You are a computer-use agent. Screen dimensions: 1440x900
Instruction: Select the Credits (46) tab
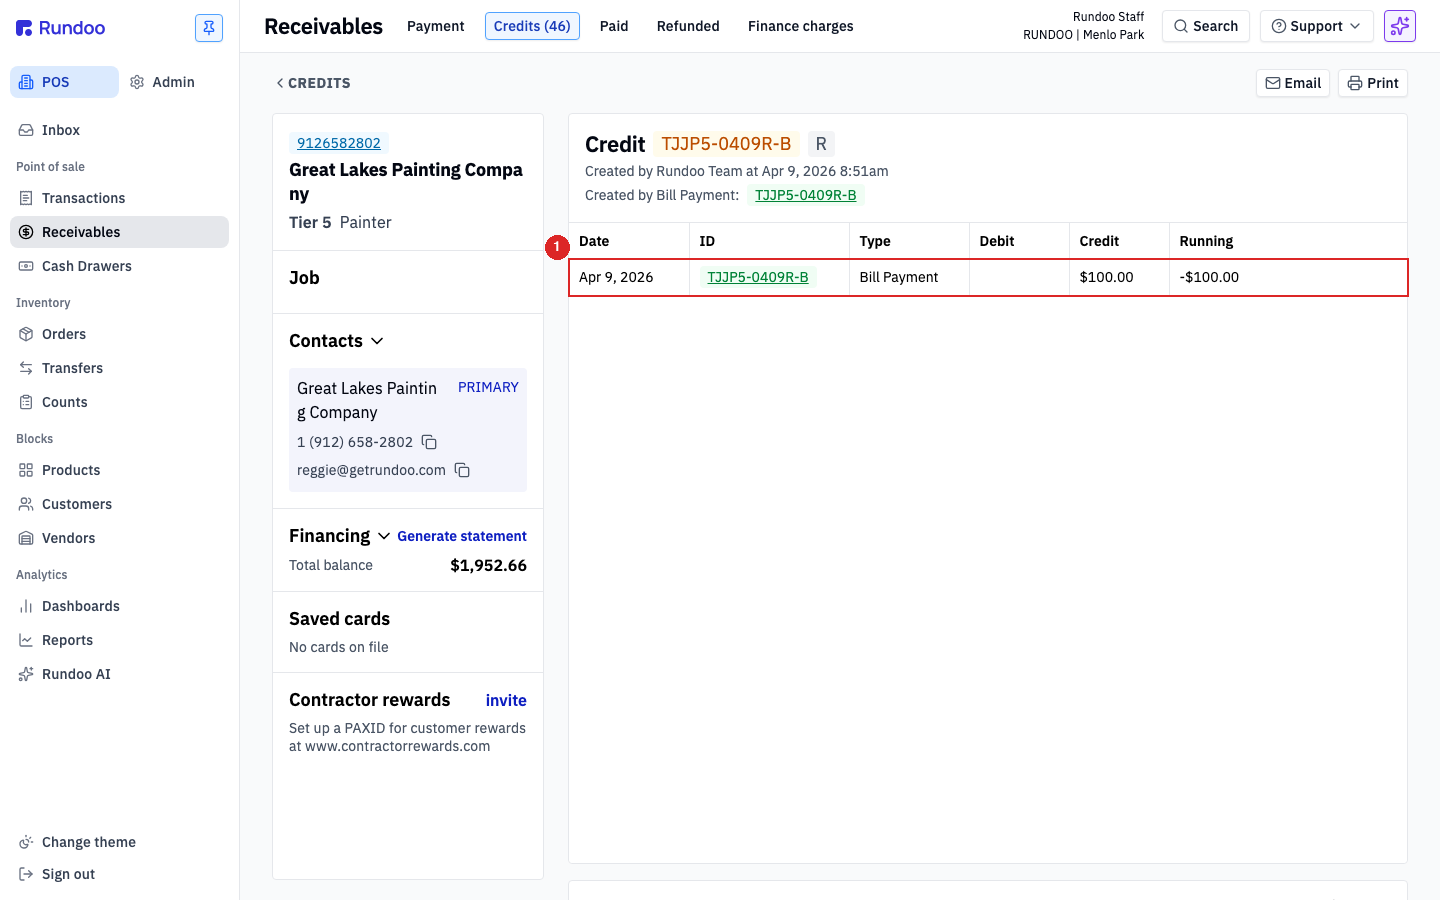(532, 26)
